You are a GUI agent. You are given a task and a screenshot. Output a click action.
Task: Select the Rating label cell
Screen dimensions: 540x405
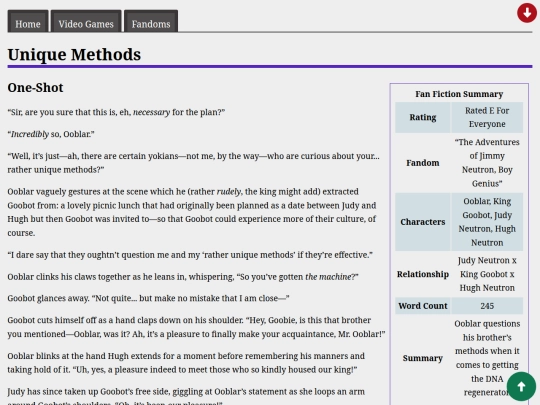point(423,117)
